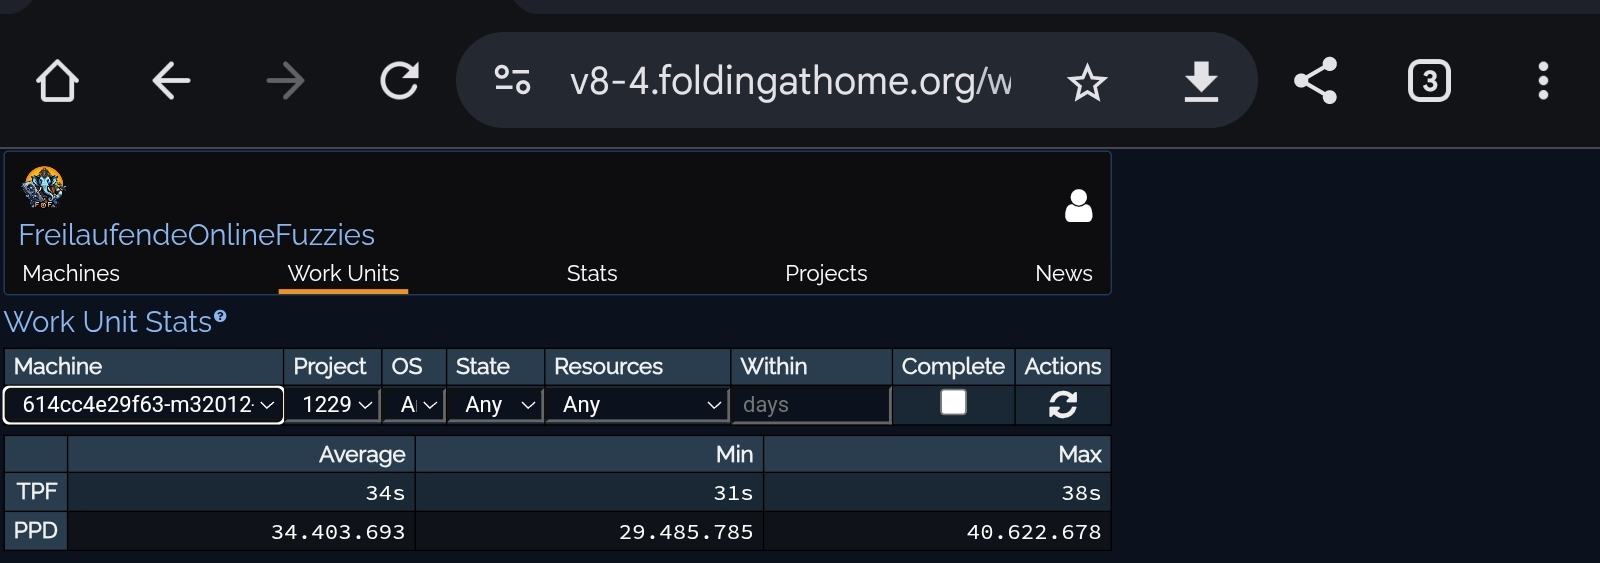Click the forward arrow icon
This screenshot has width=1600, height=563.
[285, 81]
